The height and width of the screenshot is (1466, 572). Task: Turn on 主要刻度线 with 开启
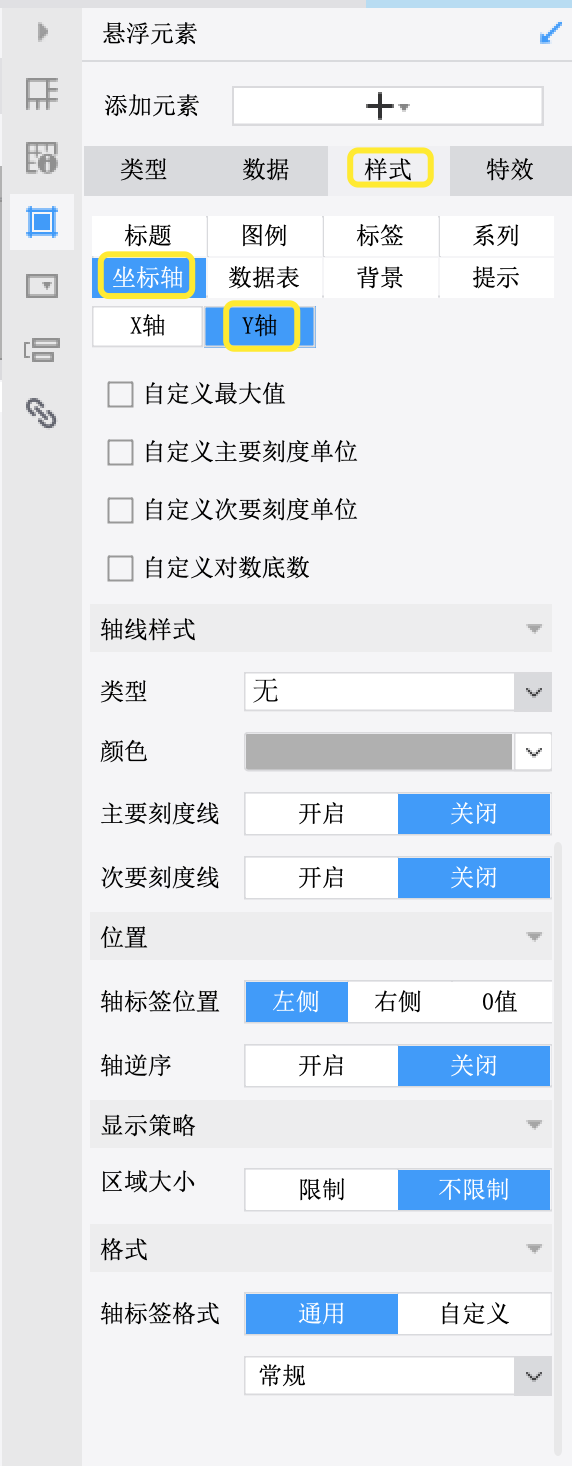point(321,814)
